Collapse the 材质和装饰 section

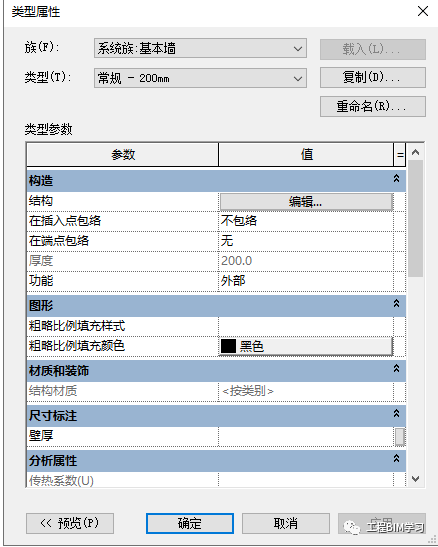pos(397,369)
